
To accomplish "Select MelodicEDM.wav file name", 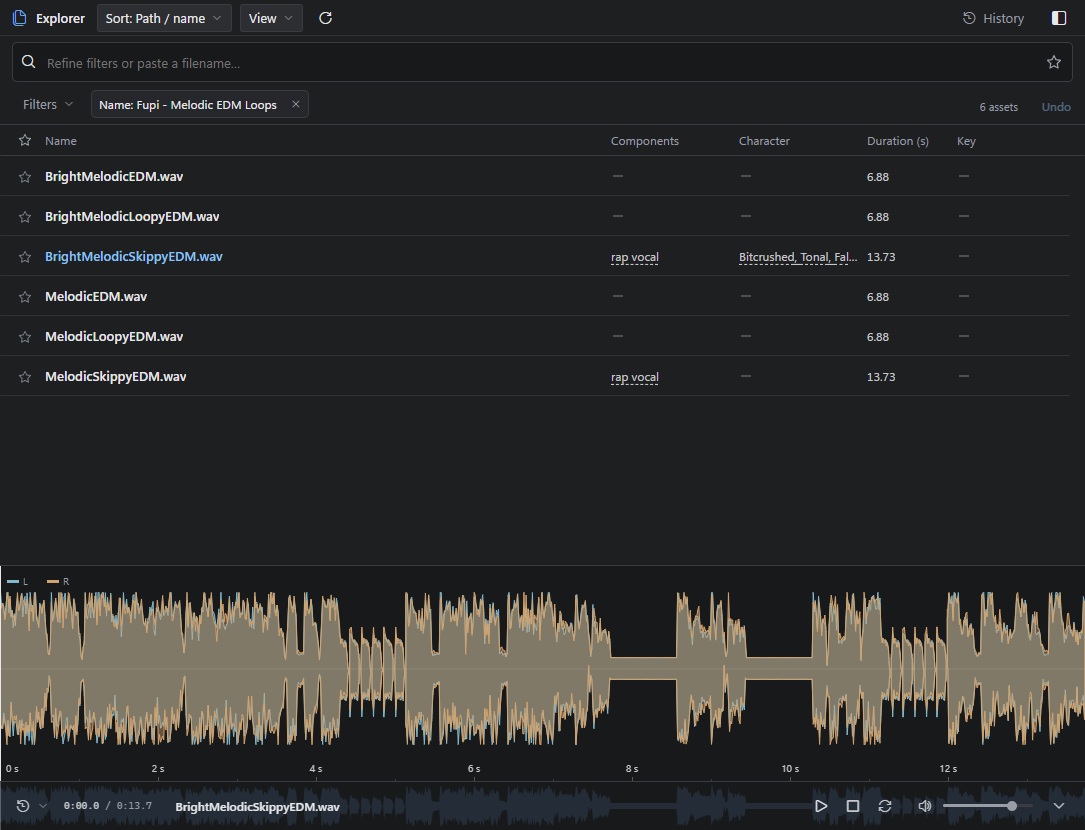I will (x=96, y=296).
